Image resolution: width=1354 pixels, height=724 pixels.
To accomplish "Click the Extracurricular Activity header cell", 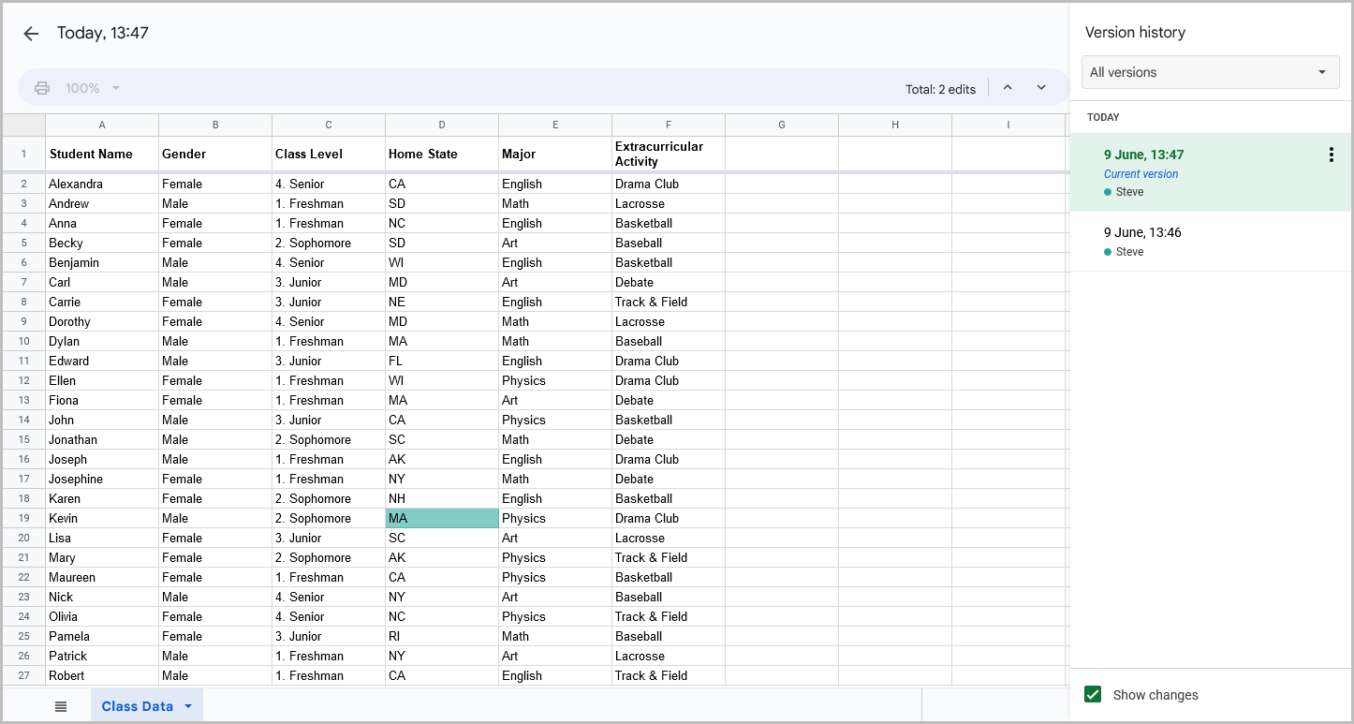I will (x=668, y=154).
